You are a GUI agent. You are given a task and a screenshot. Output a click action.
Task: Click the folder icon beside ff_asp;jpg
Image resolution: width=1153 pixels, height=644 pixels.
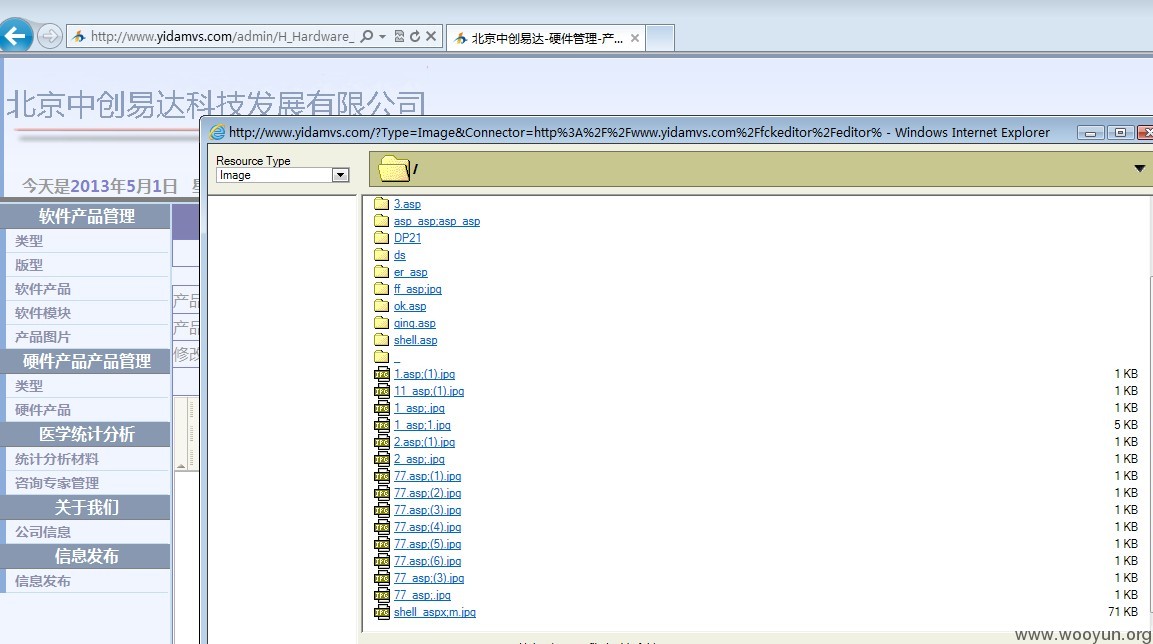click(x=381, y=288)
